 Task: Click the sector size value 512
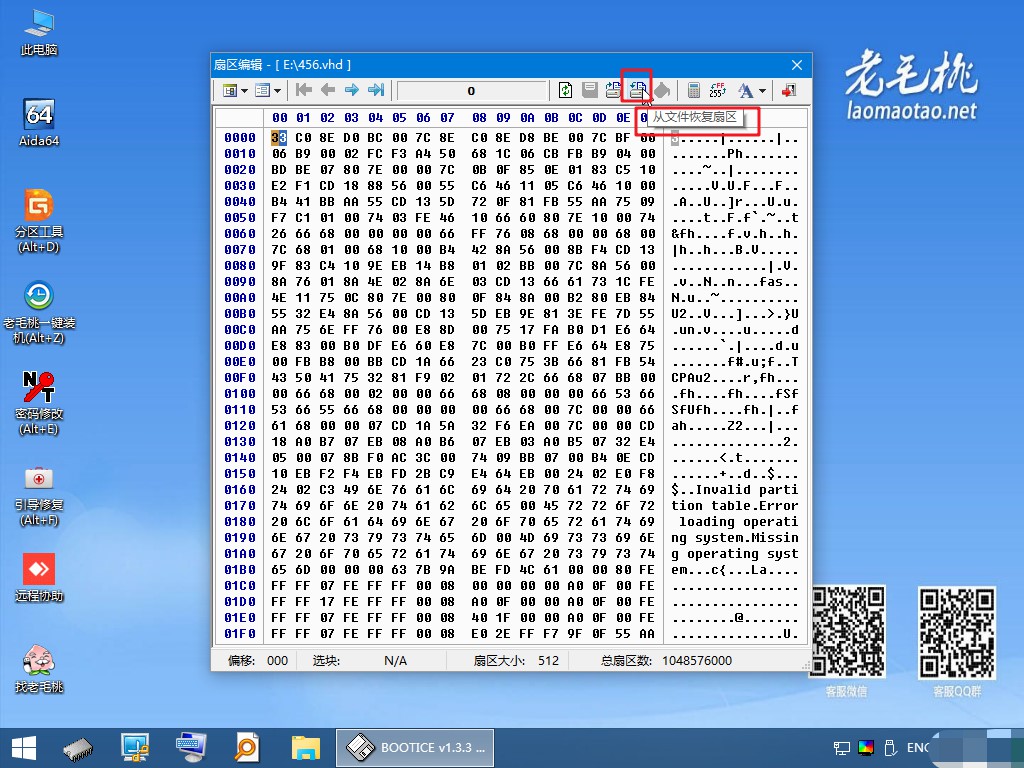(x=549, y=661)
